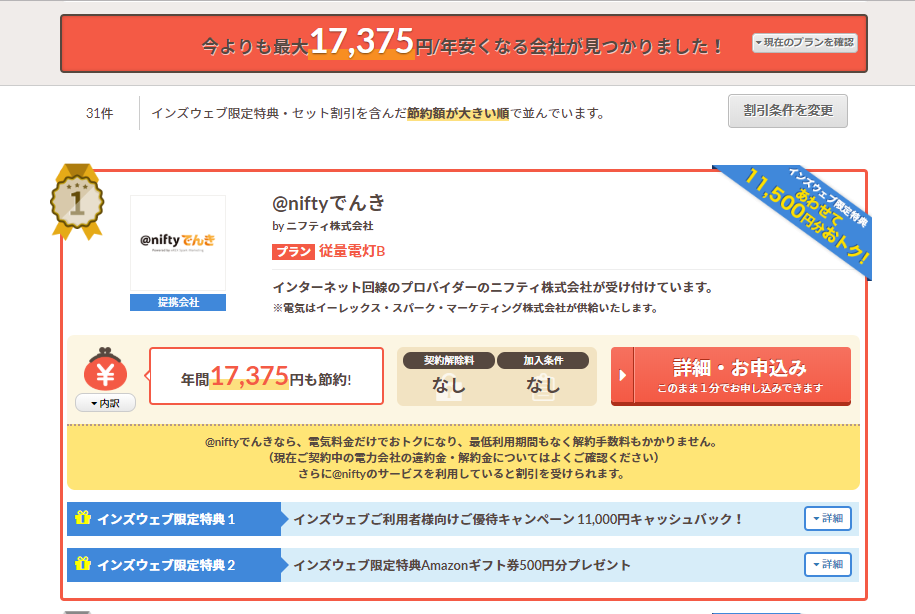This screenshot has width=915, height=614.
Task: Click the 従量電灯B plan name
Action: (352, 251)
